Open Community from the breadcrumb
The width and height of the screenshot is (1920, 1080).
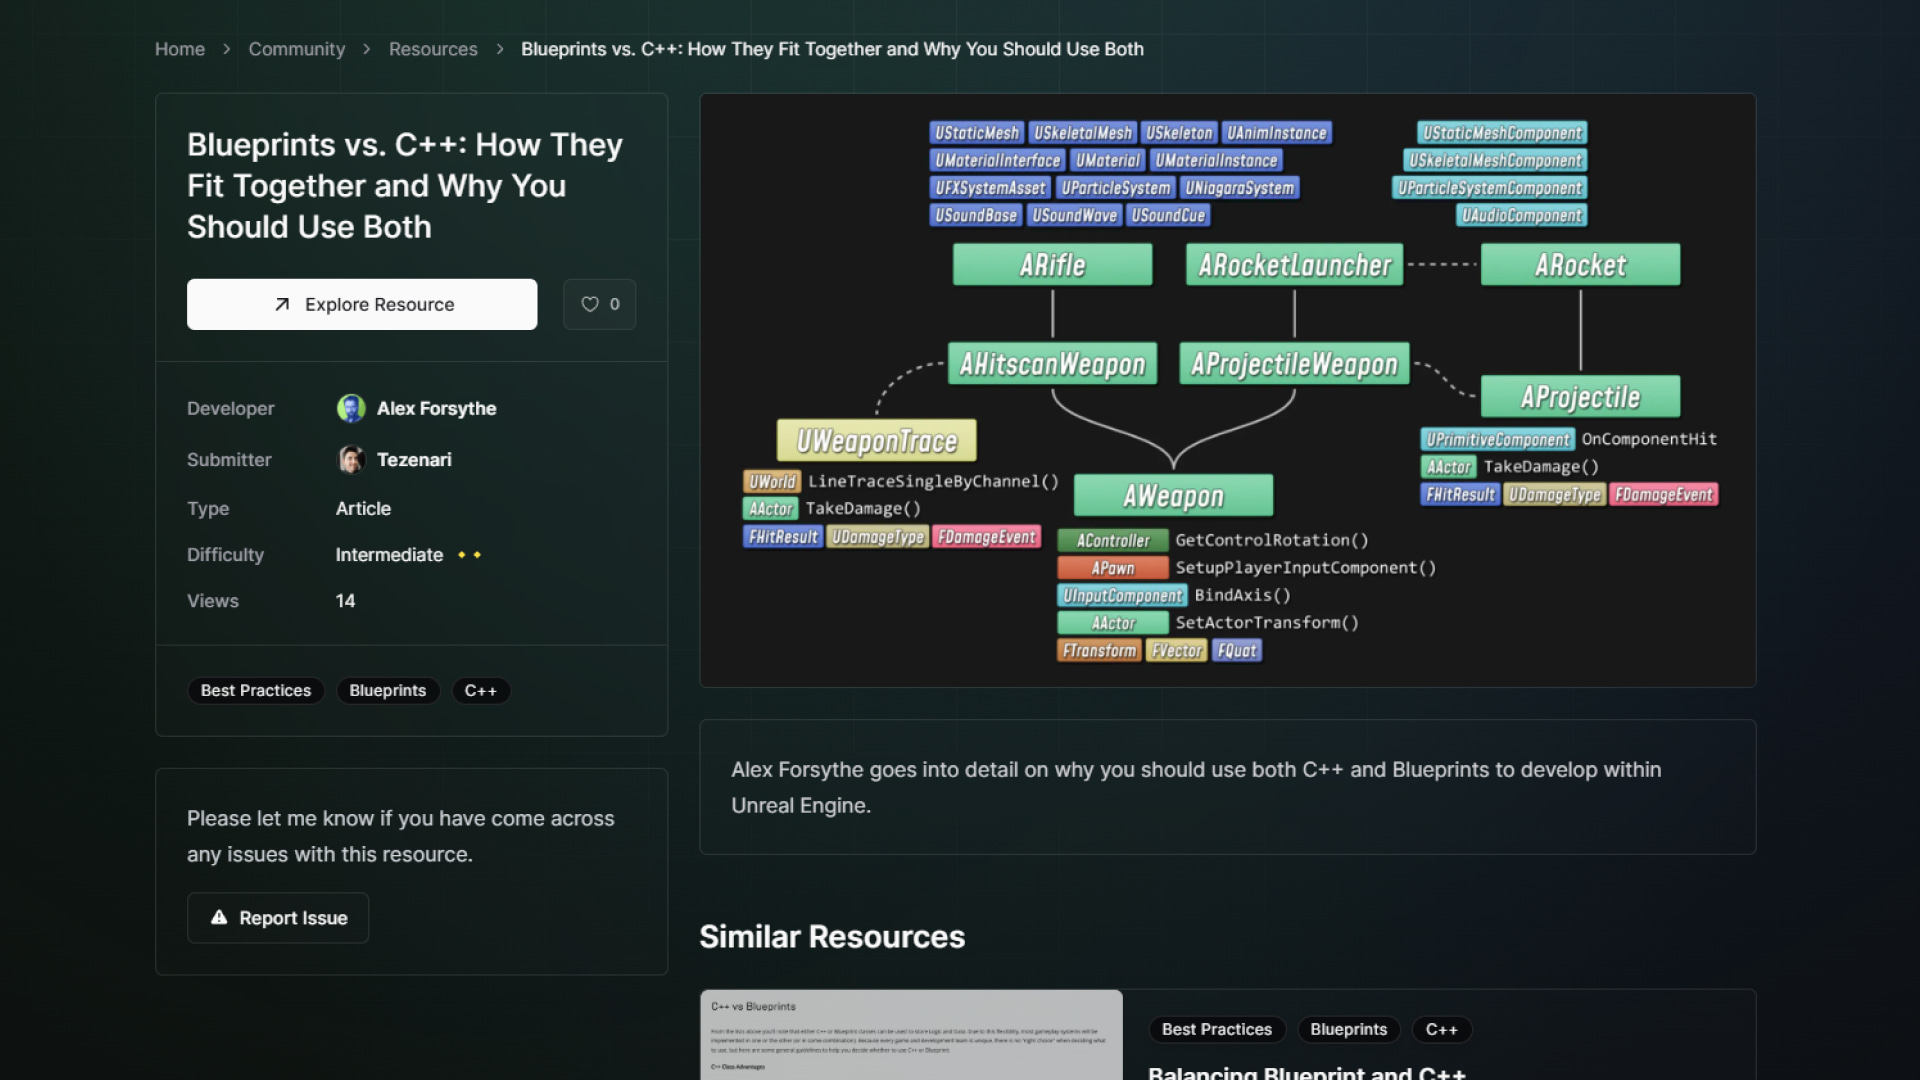click(x=296, y=48)
